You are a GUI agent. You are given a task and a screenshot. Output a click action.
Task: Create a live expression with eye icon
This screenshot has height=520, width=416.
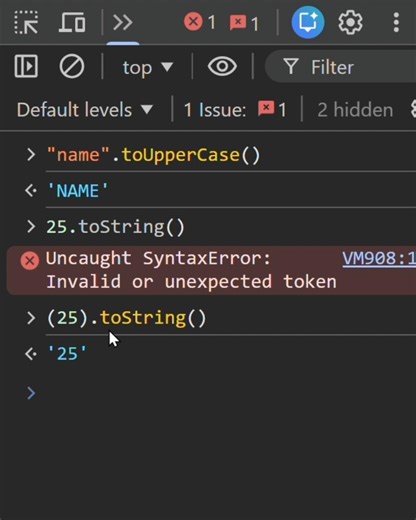click(222, 66)
